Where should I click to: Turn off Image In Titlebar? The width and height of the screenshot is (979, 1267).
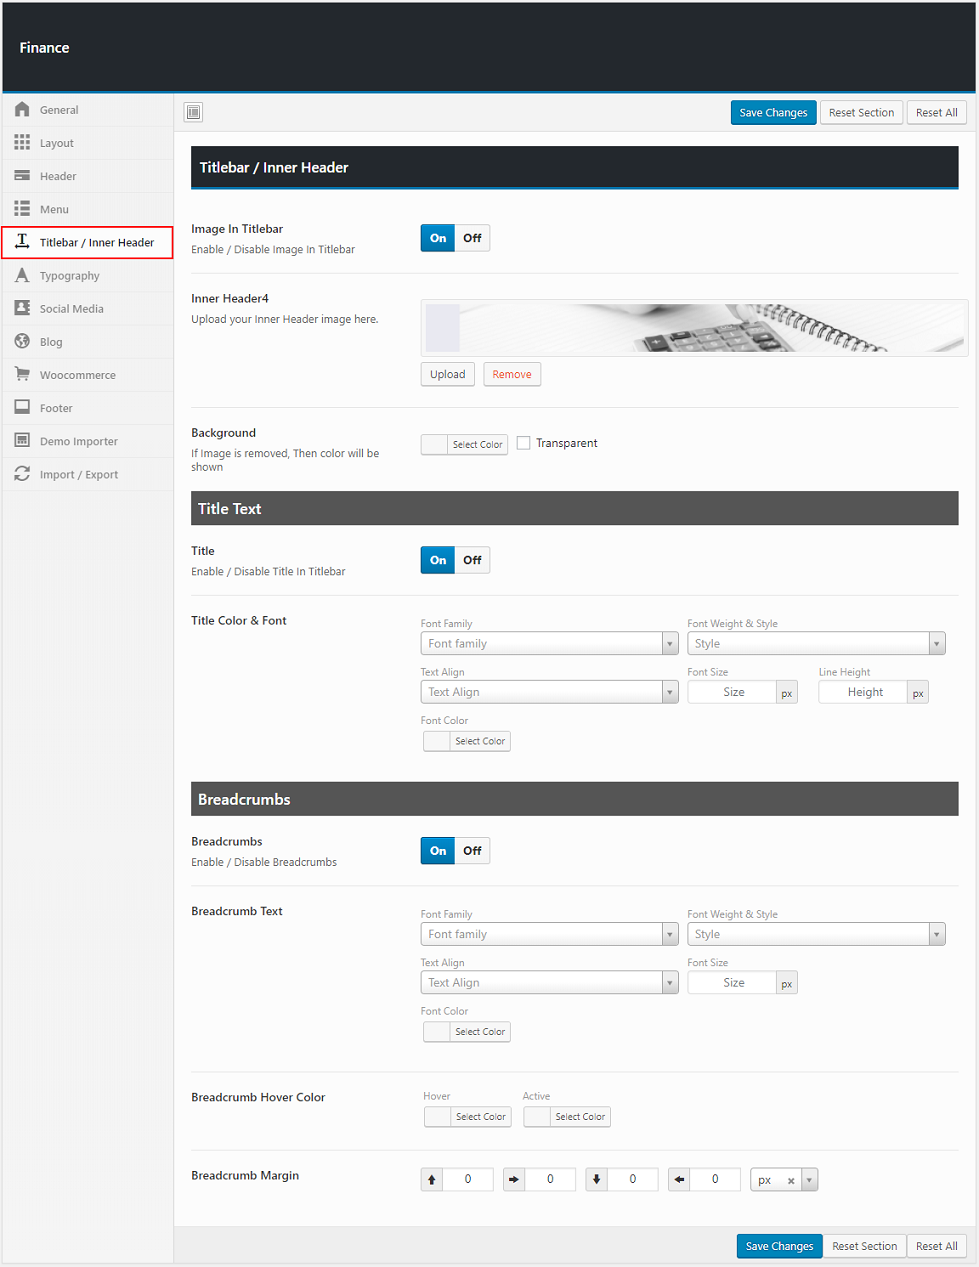[472, 238]
